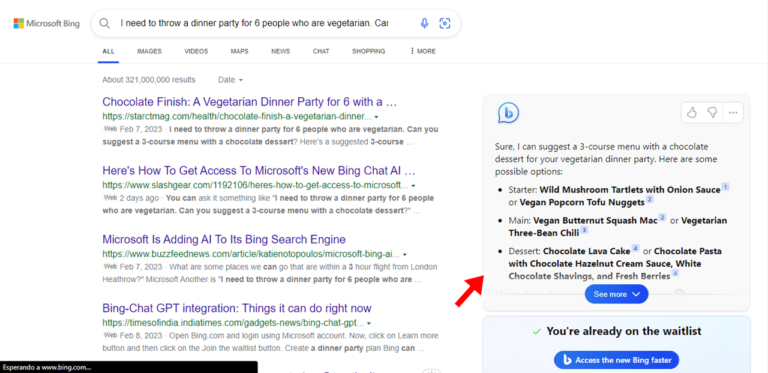Expand buzzfeednews.com result URL arrow
The height and width of the screenshot is (373, 768).
405,255
